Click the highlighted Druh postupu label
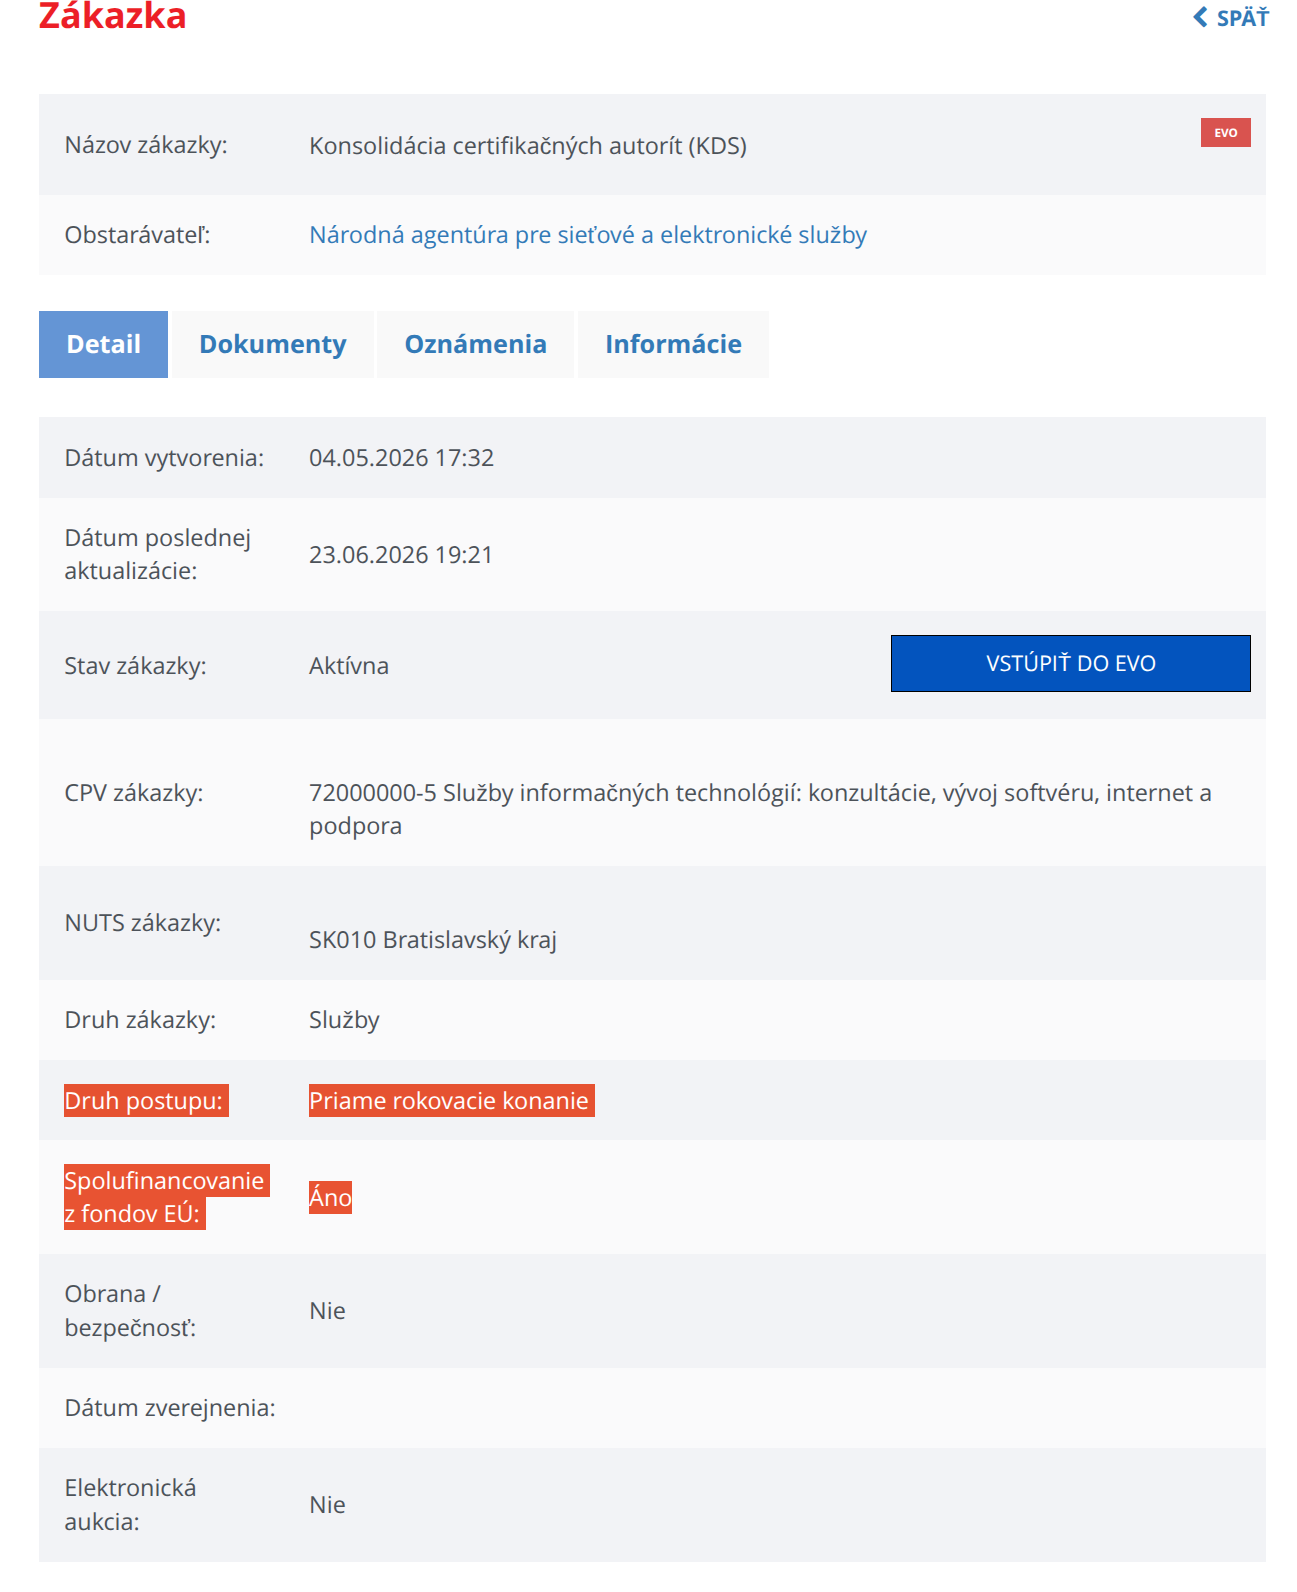The width and height of the screenshot is (1297, 1592). coord(146,1101)
